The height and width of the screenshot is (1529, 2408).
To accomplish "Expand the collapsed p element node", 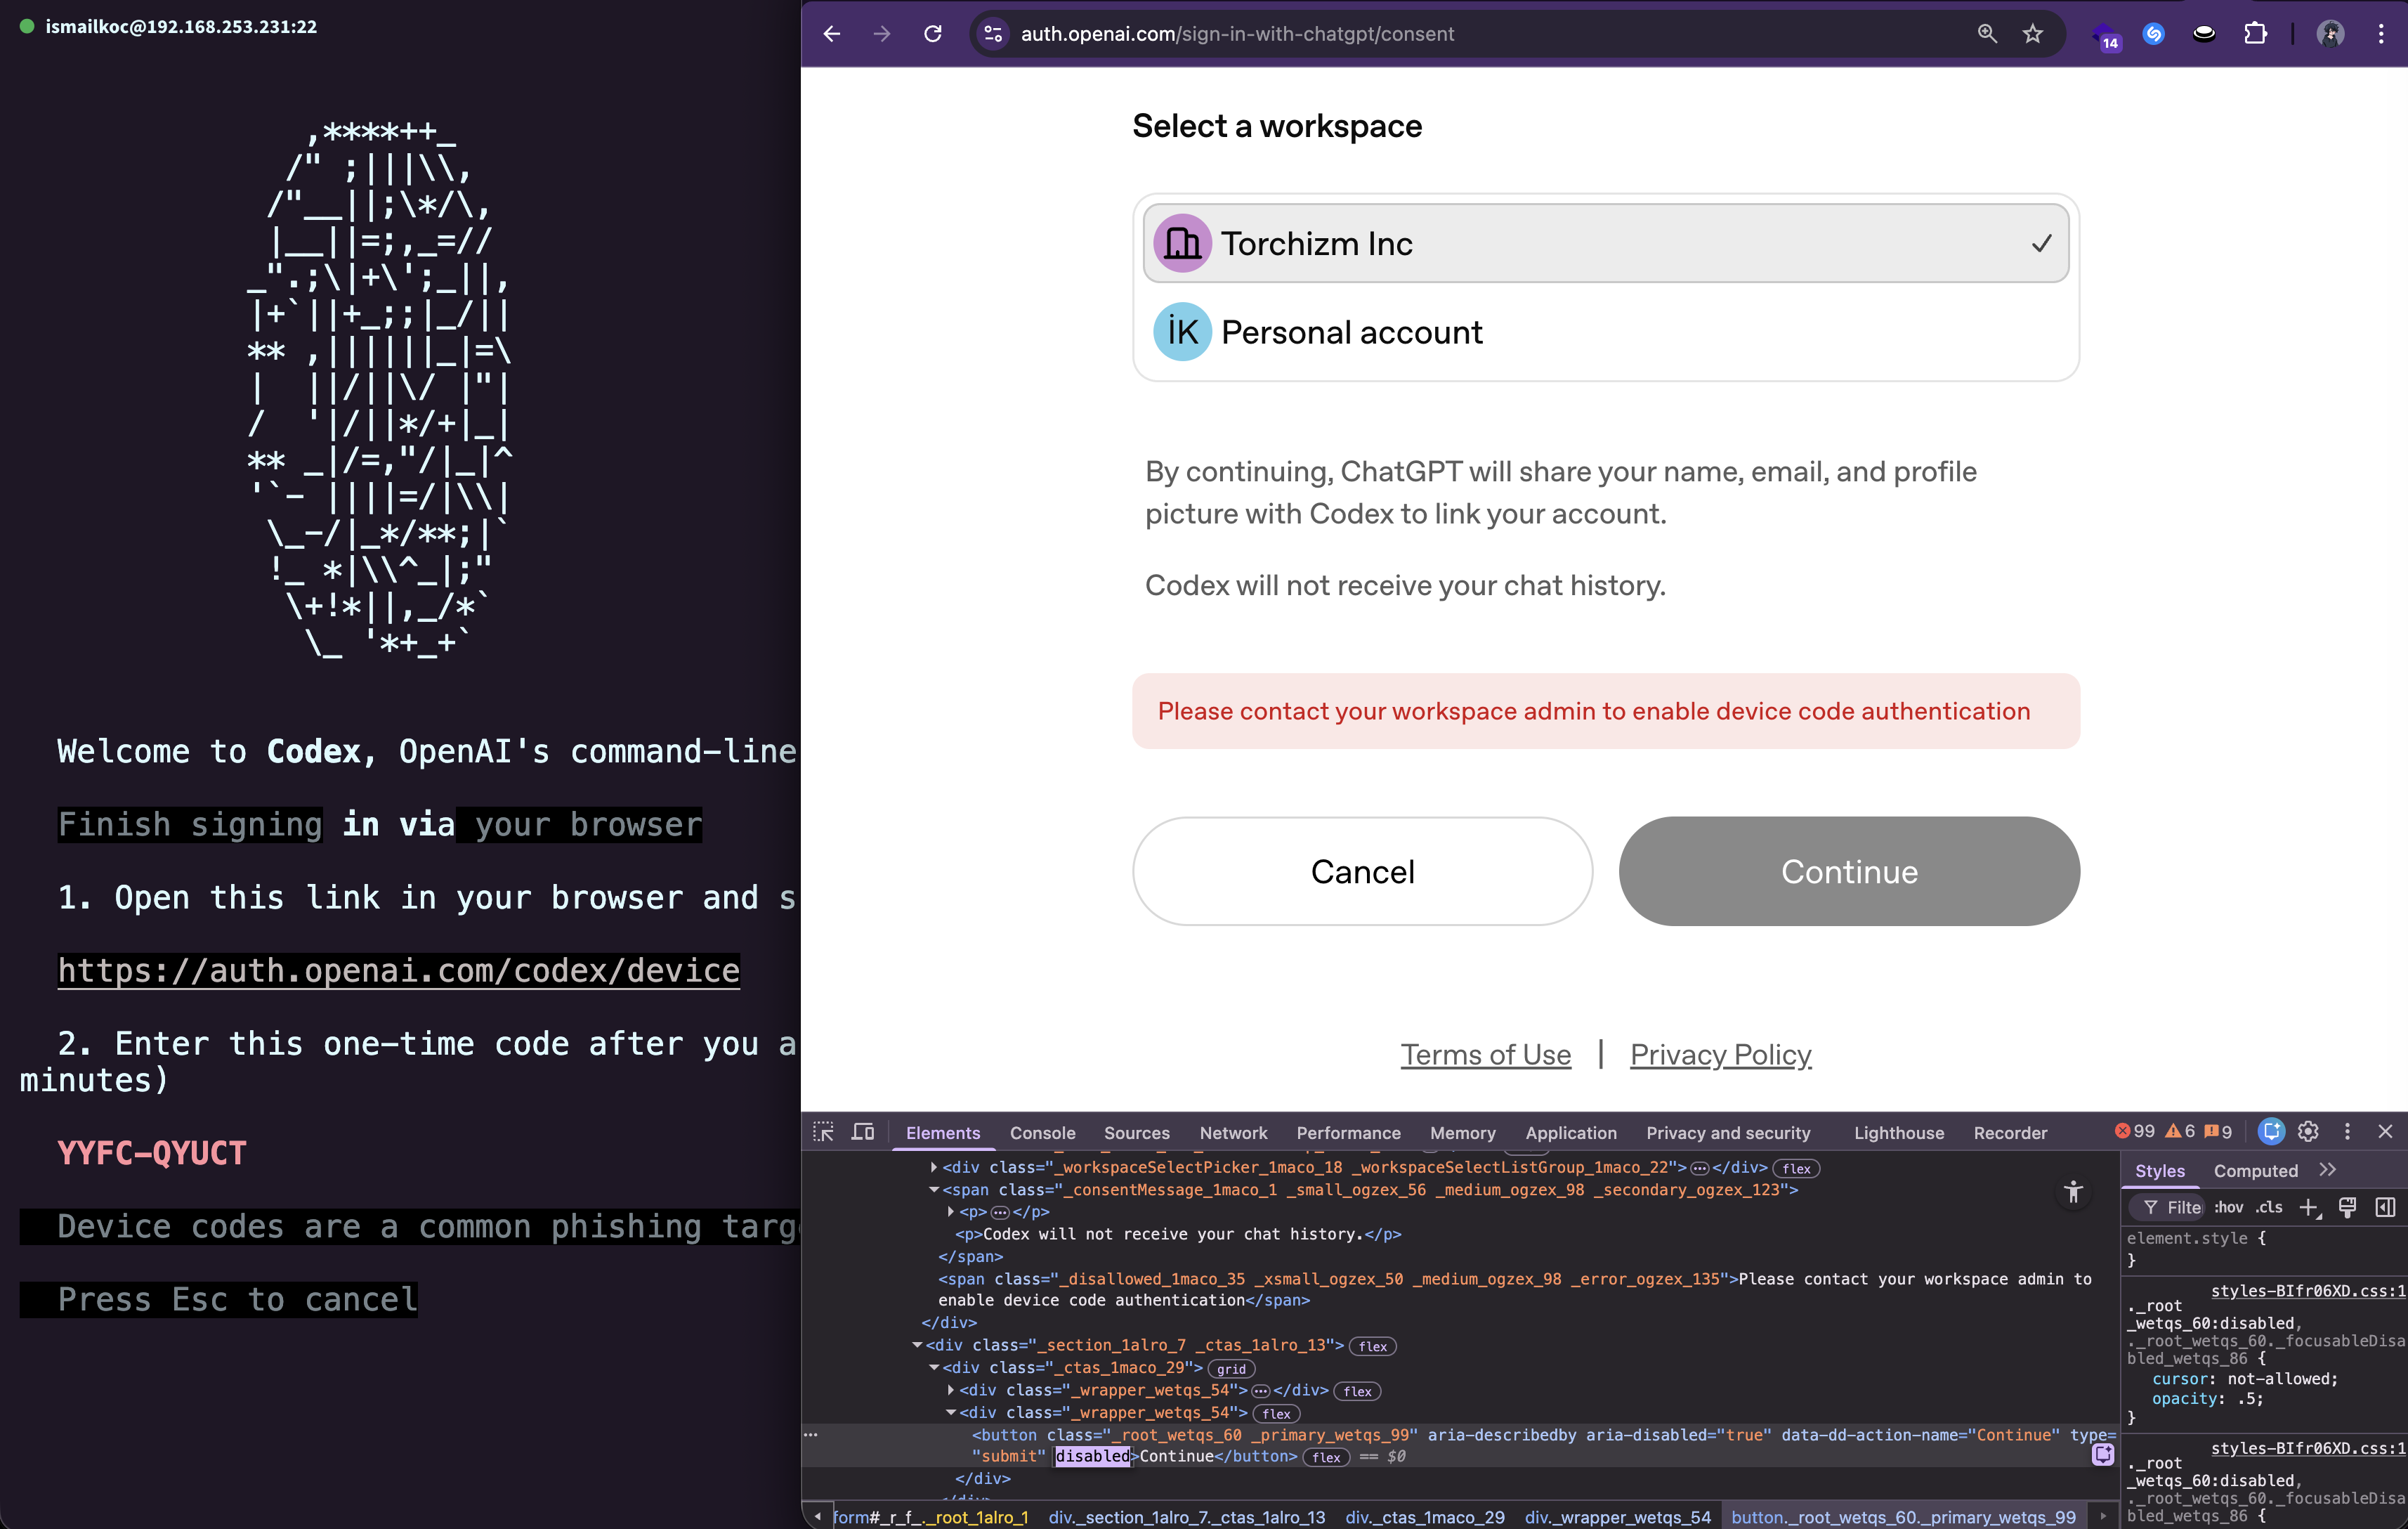I will (951, 1211).
